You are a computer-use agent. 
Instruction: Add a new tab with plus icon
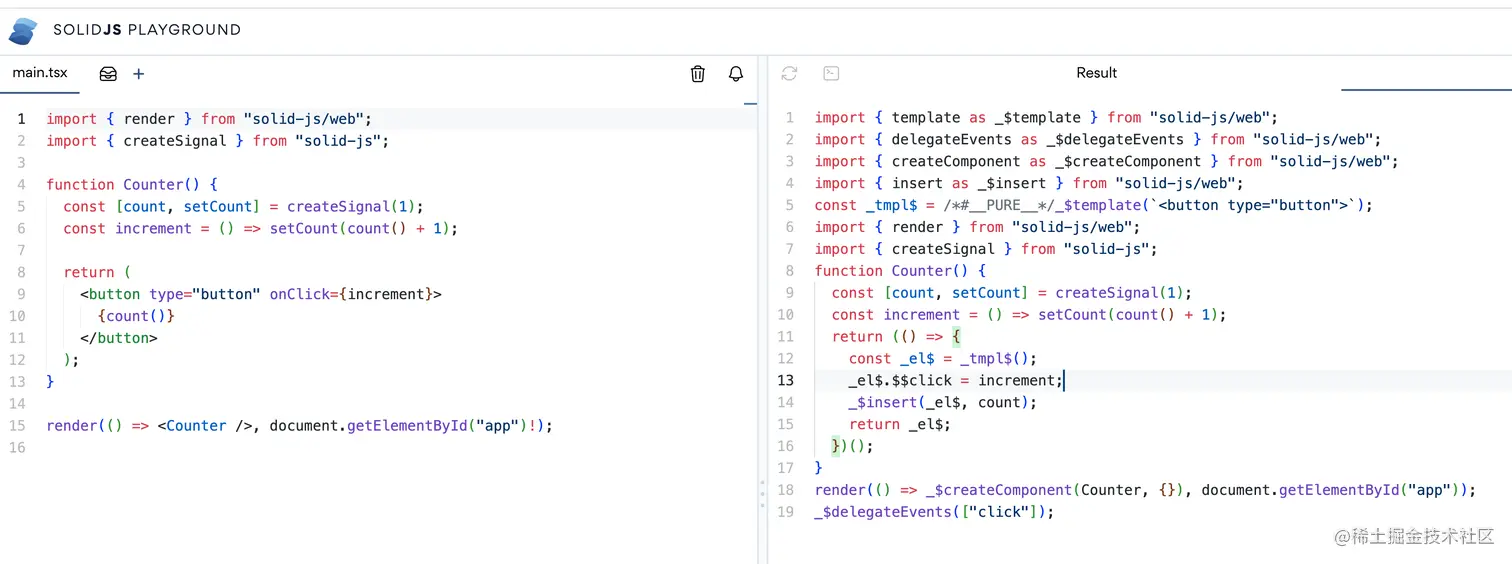coord(139,74)
